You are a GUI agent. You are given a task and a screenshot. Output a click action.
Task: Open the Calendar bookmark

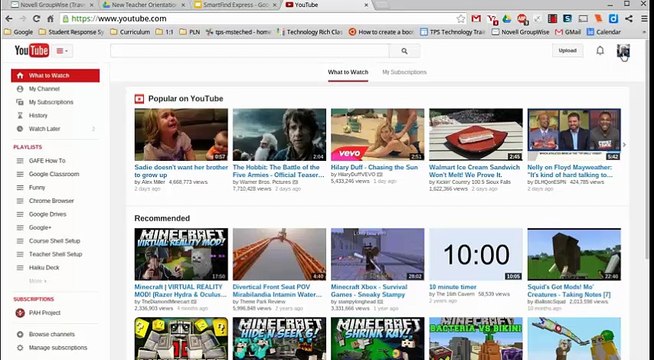pyautogui.click(x=604, y=32)
